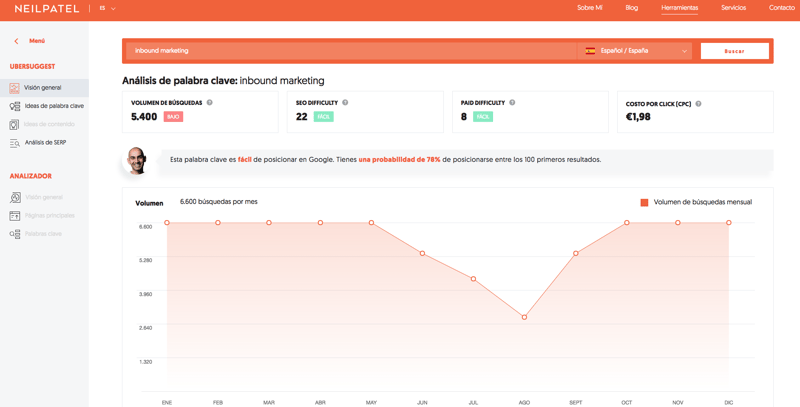The image size is (800, 407).
Task: Select Ideas de contenido in sidebar
Action: click(49, 124)
